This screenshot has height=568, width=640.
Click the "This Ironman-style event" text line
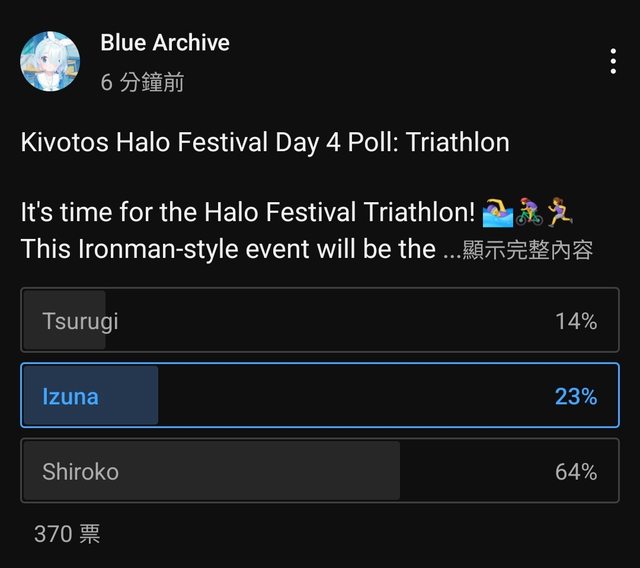pyautogui.click(x=228, y=249)
